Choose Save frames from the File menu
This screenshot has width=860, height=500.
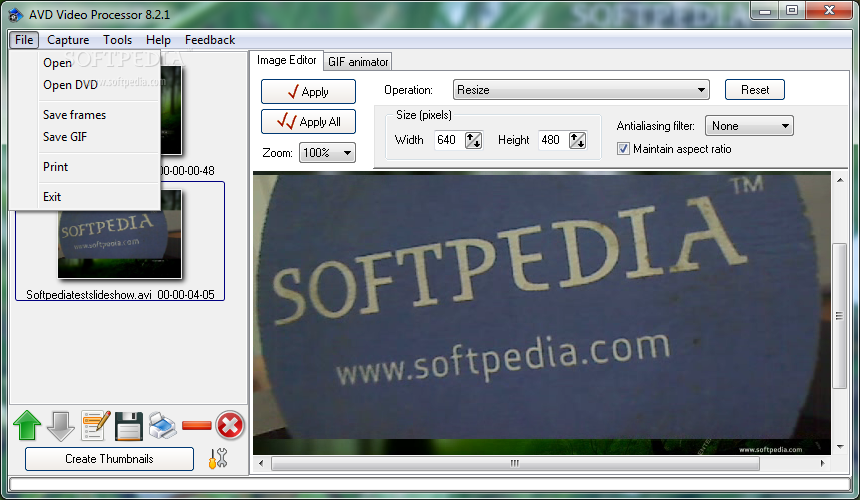click(x=85, y=115)
